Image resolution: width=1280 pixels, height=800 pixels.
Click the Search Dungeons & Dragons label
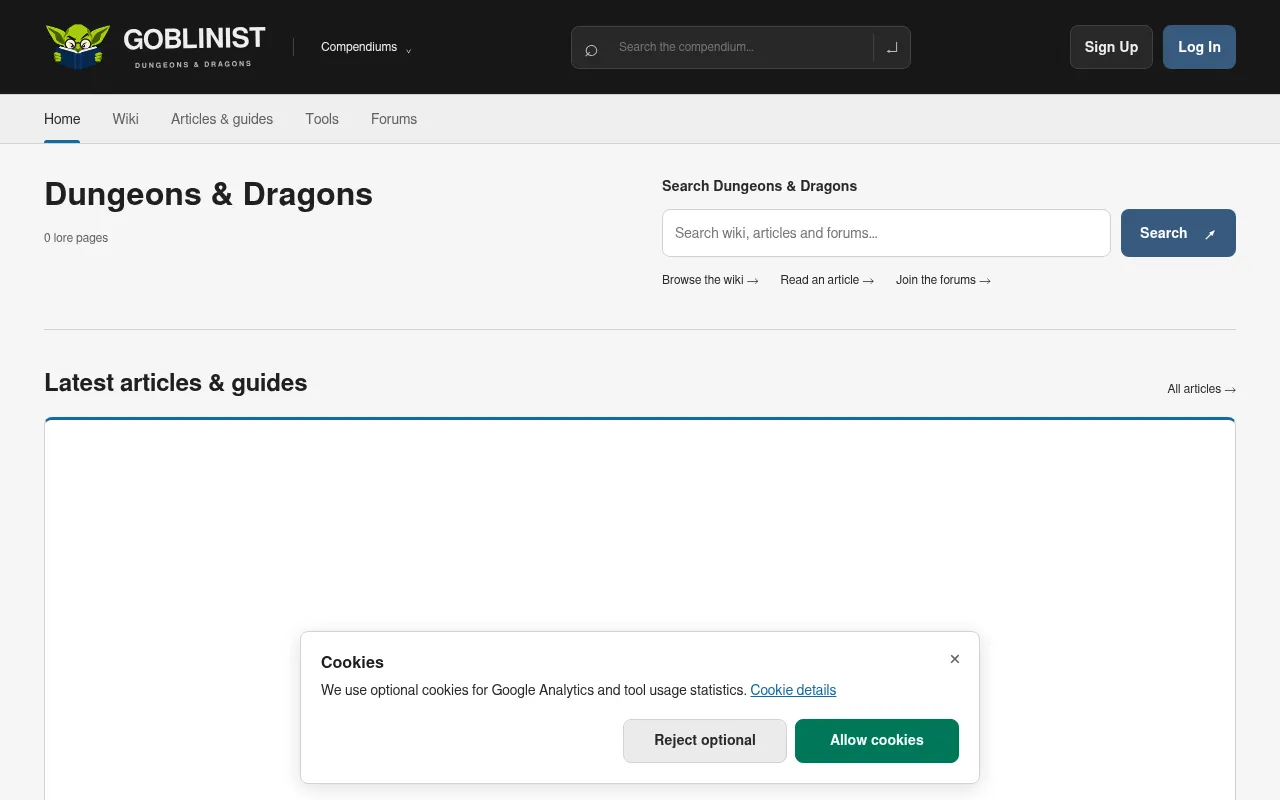(759, 186)
